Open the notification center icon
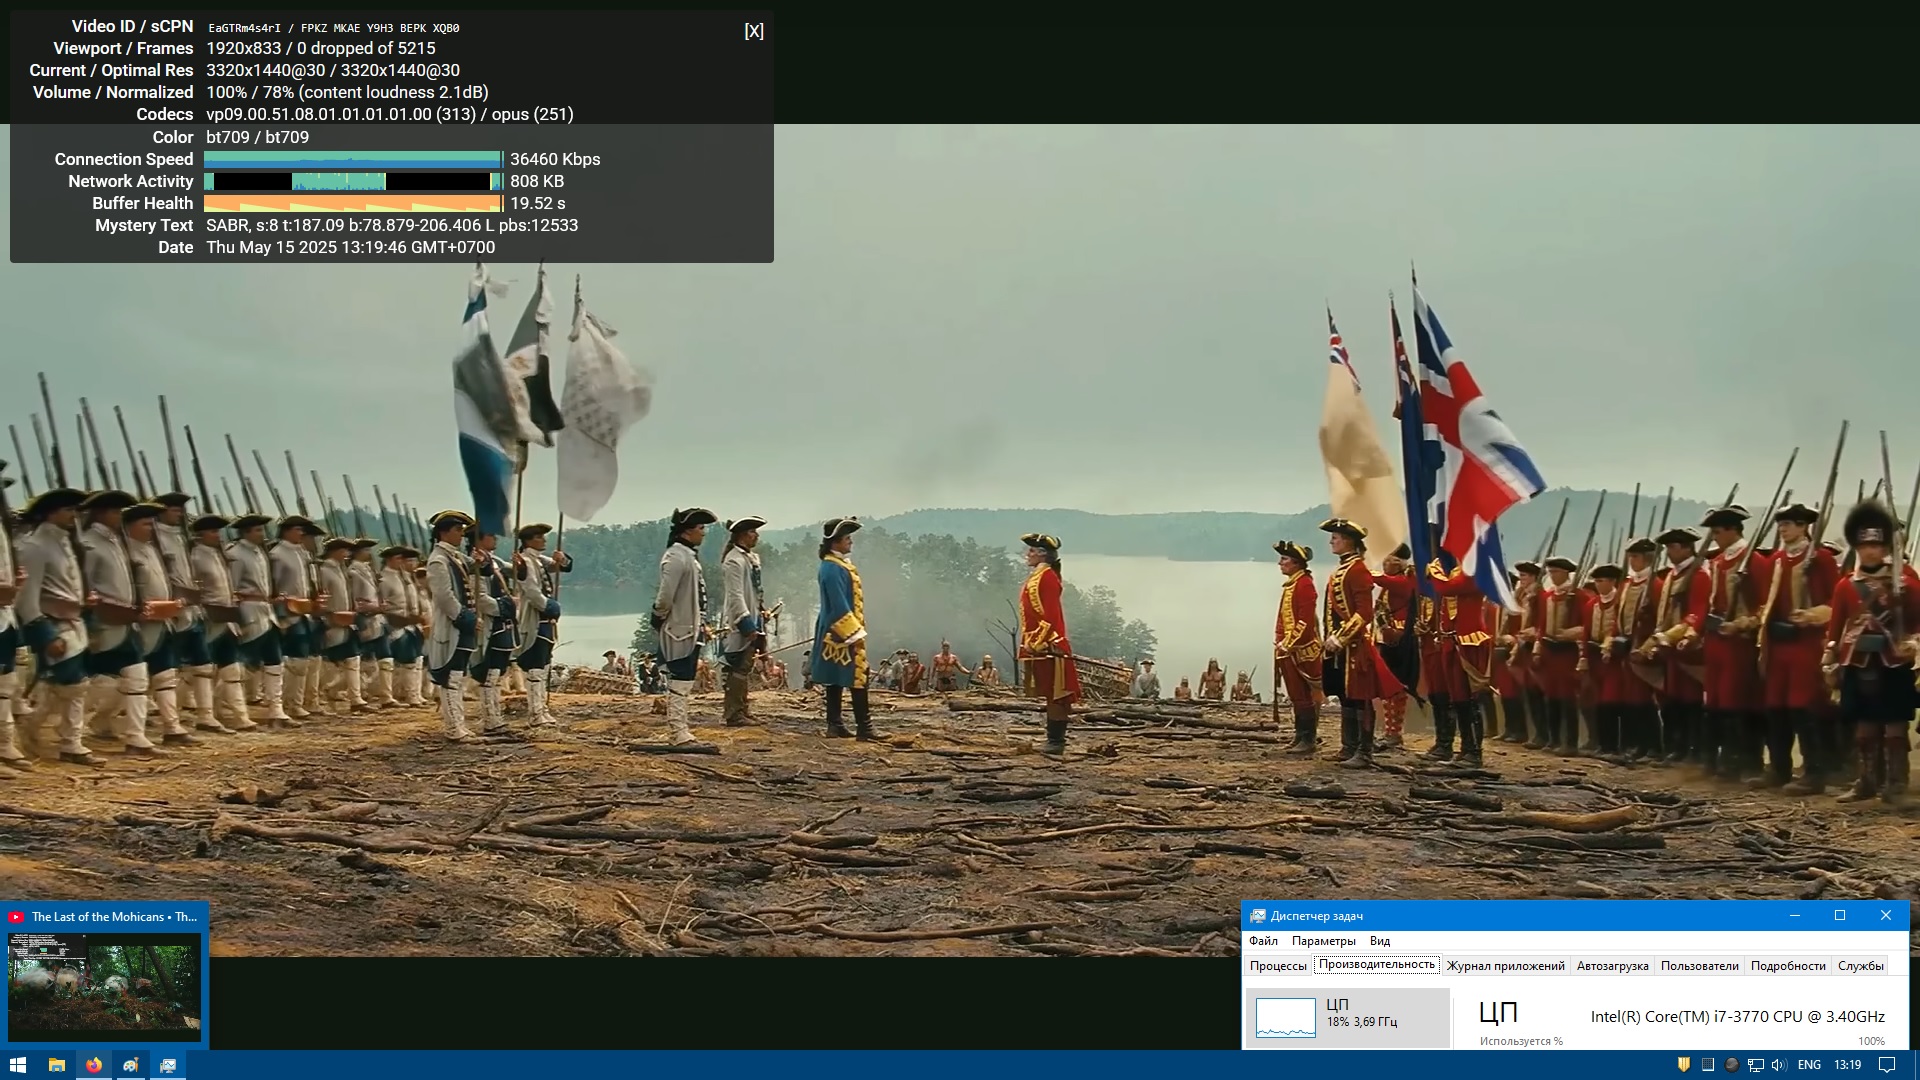The width and height of the screenshot is (1920, 1080). 1887,1065
